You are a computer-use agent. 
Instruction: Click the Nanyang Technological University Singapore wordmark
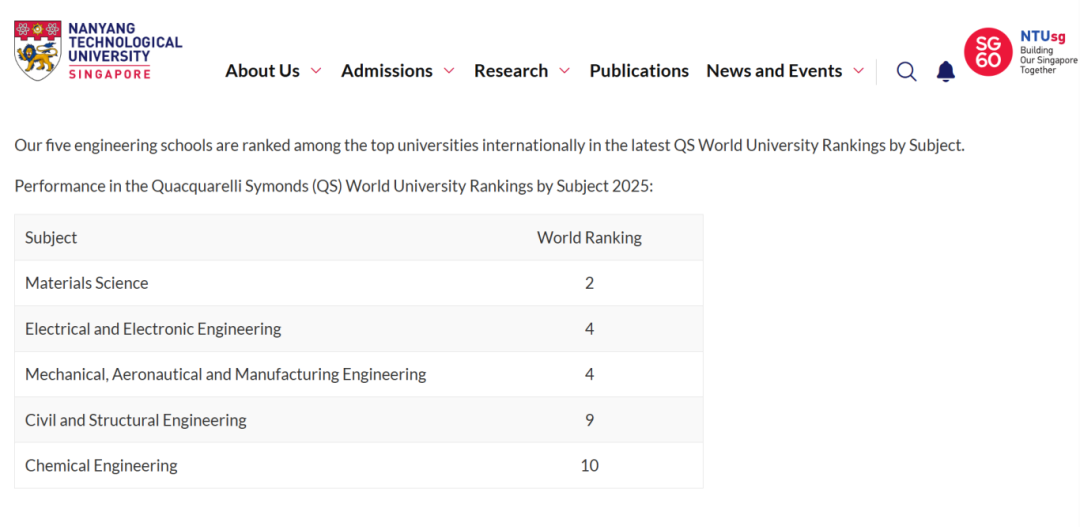pyautogui.click(x=124, y=51)
